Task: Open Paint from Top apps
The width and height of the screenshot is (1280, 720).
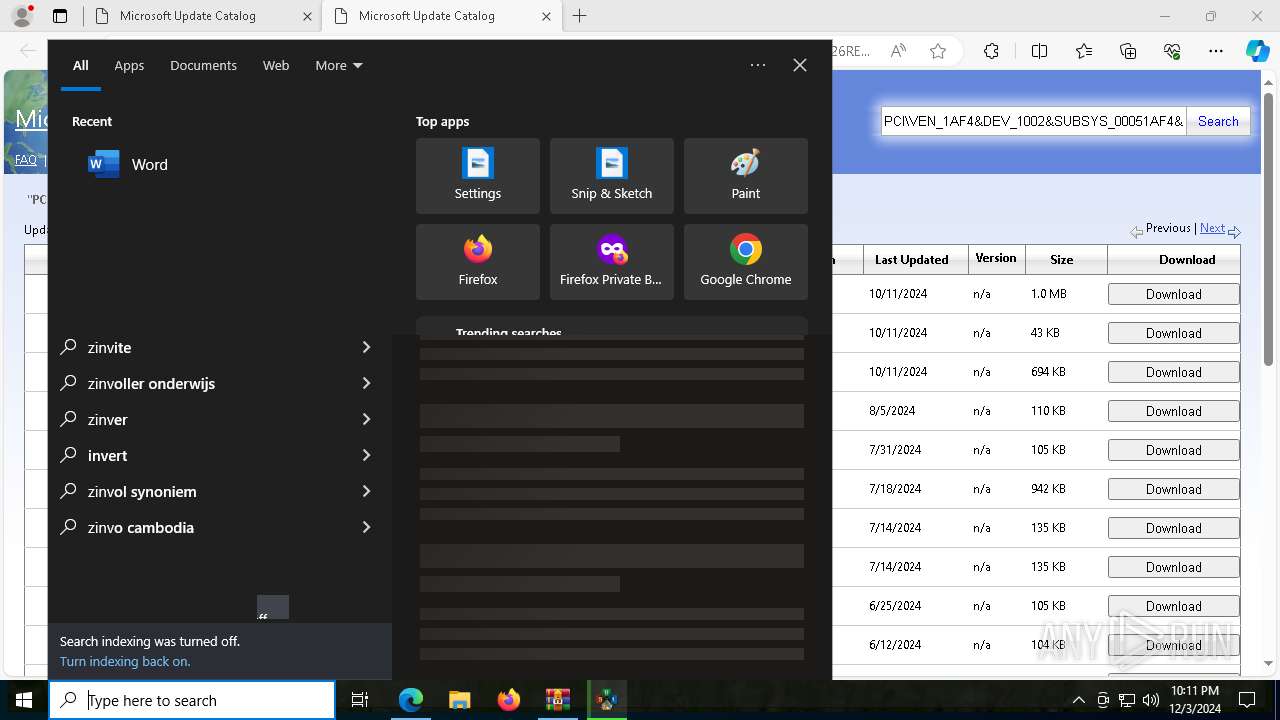Action: [746, 176]
